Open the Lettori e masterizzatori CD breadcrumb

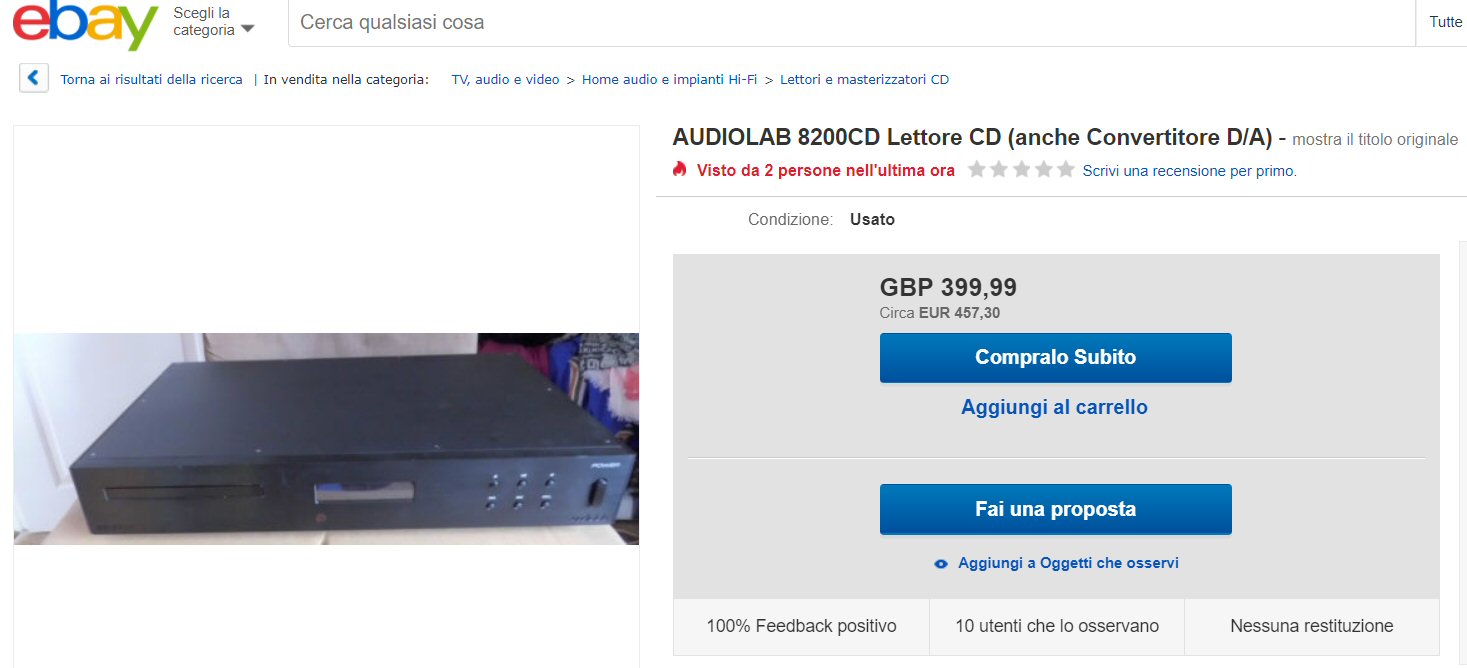(864, 79)
